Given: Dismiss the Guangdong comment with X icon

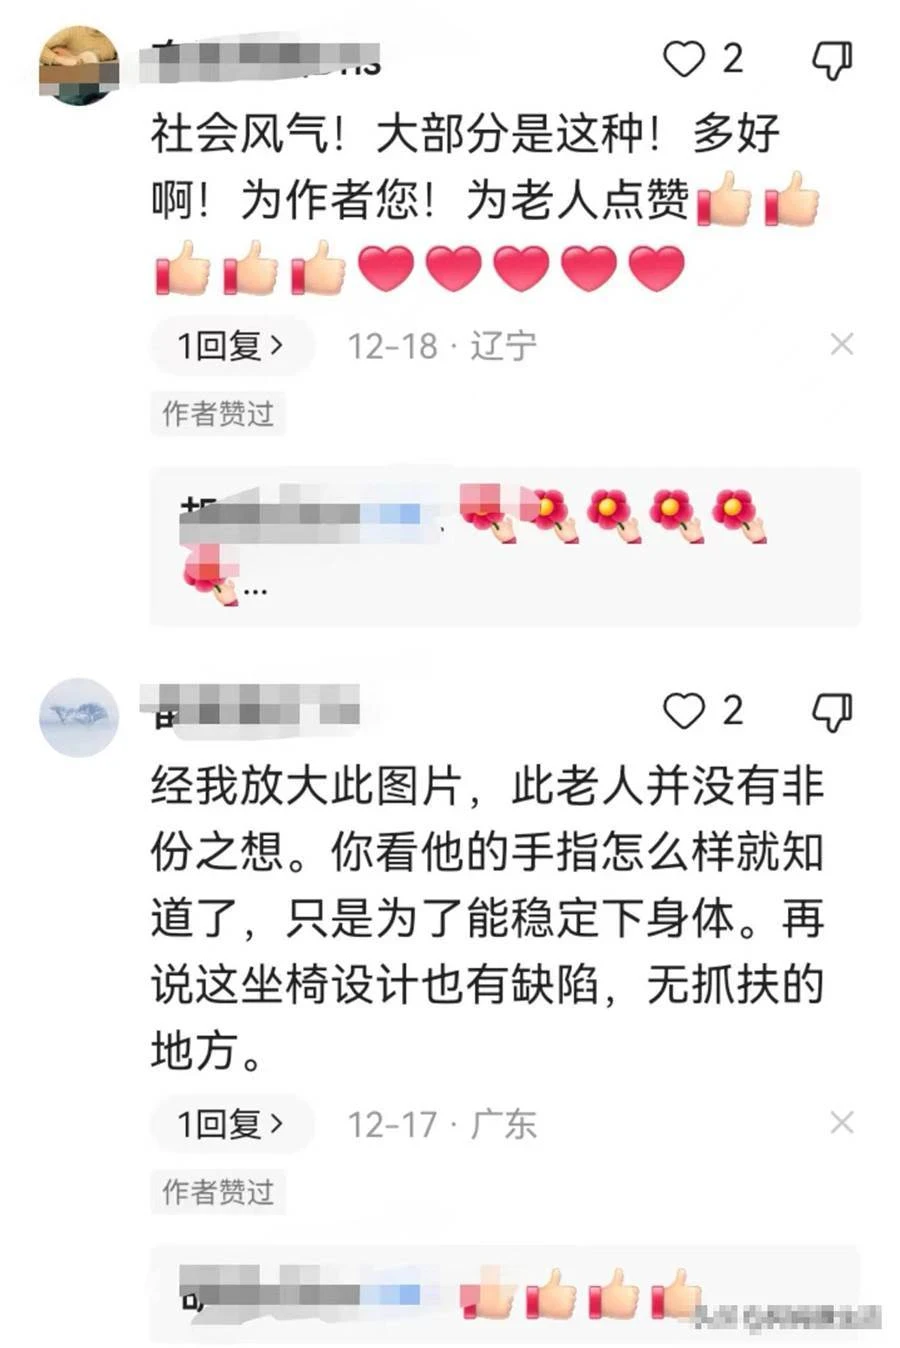Looking at the screenshot, I should (842, 1123).
